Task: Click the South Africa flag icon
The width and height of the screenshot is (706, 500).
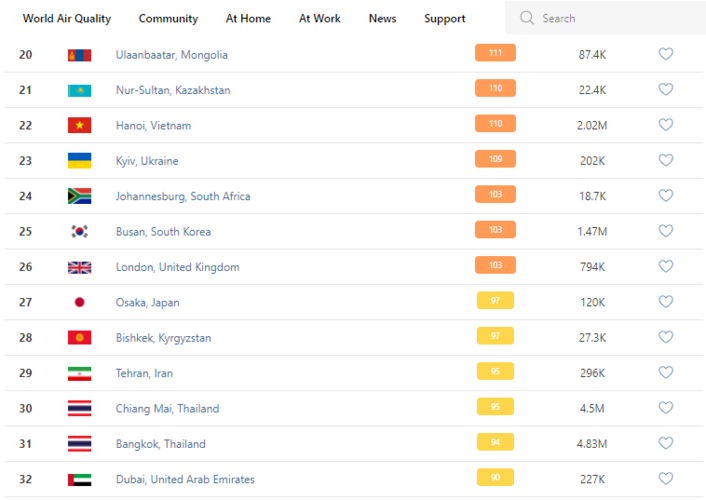Action: [x=79, y=196]
